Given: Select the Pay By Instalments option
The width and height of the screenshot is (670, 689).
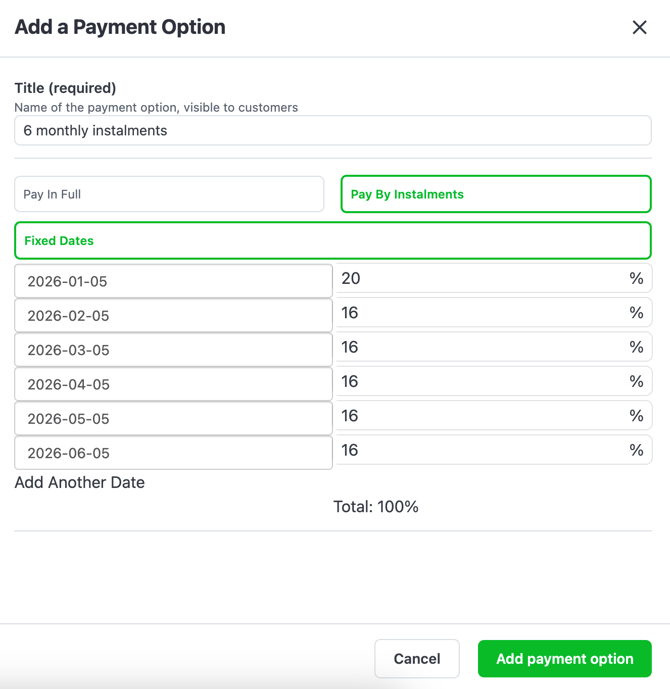Looking at the screenshot, I should 496,194.
